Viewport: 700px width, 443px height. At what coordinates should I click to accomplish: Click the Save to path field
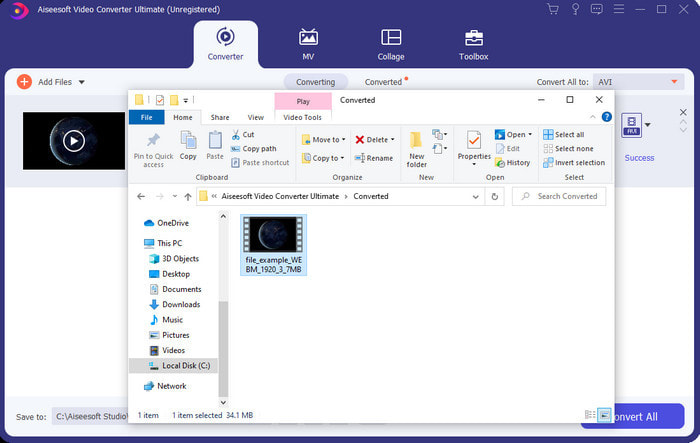[90, 417]
